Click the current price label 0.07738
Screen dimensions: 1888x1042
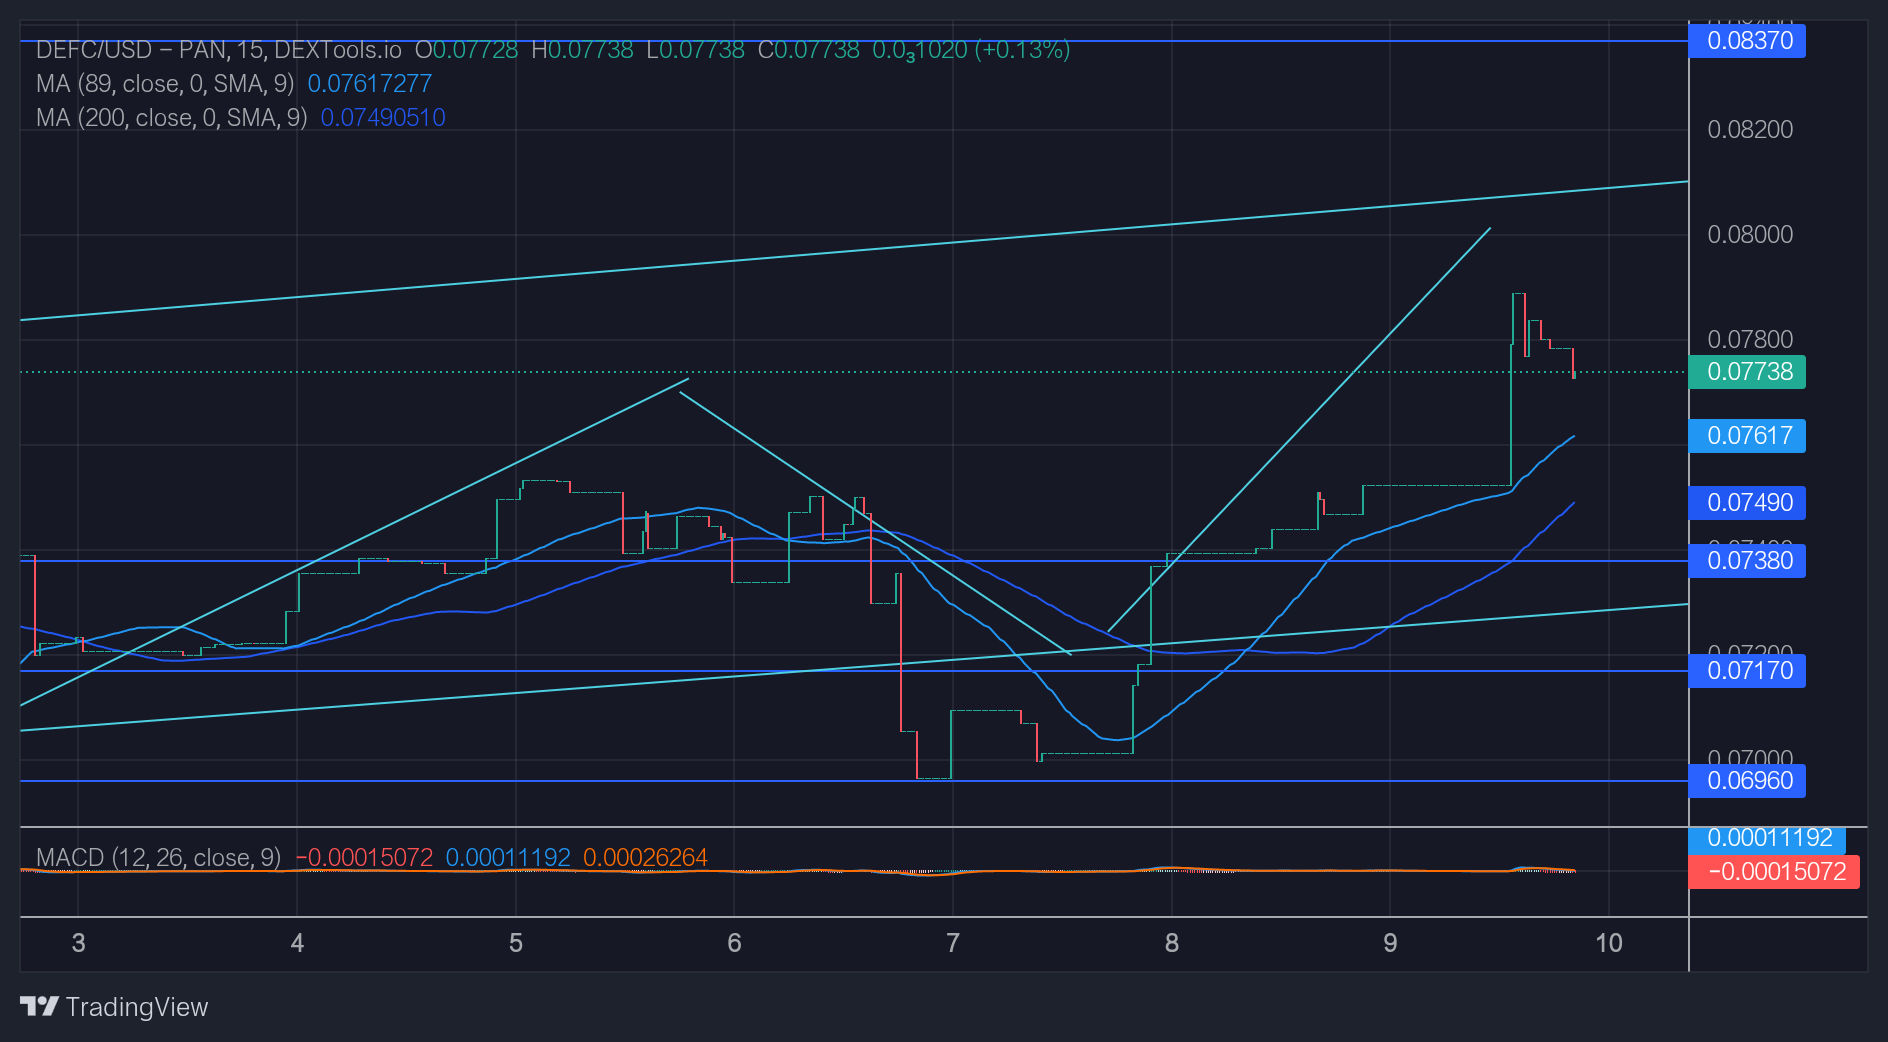[x=1747, y=372]
